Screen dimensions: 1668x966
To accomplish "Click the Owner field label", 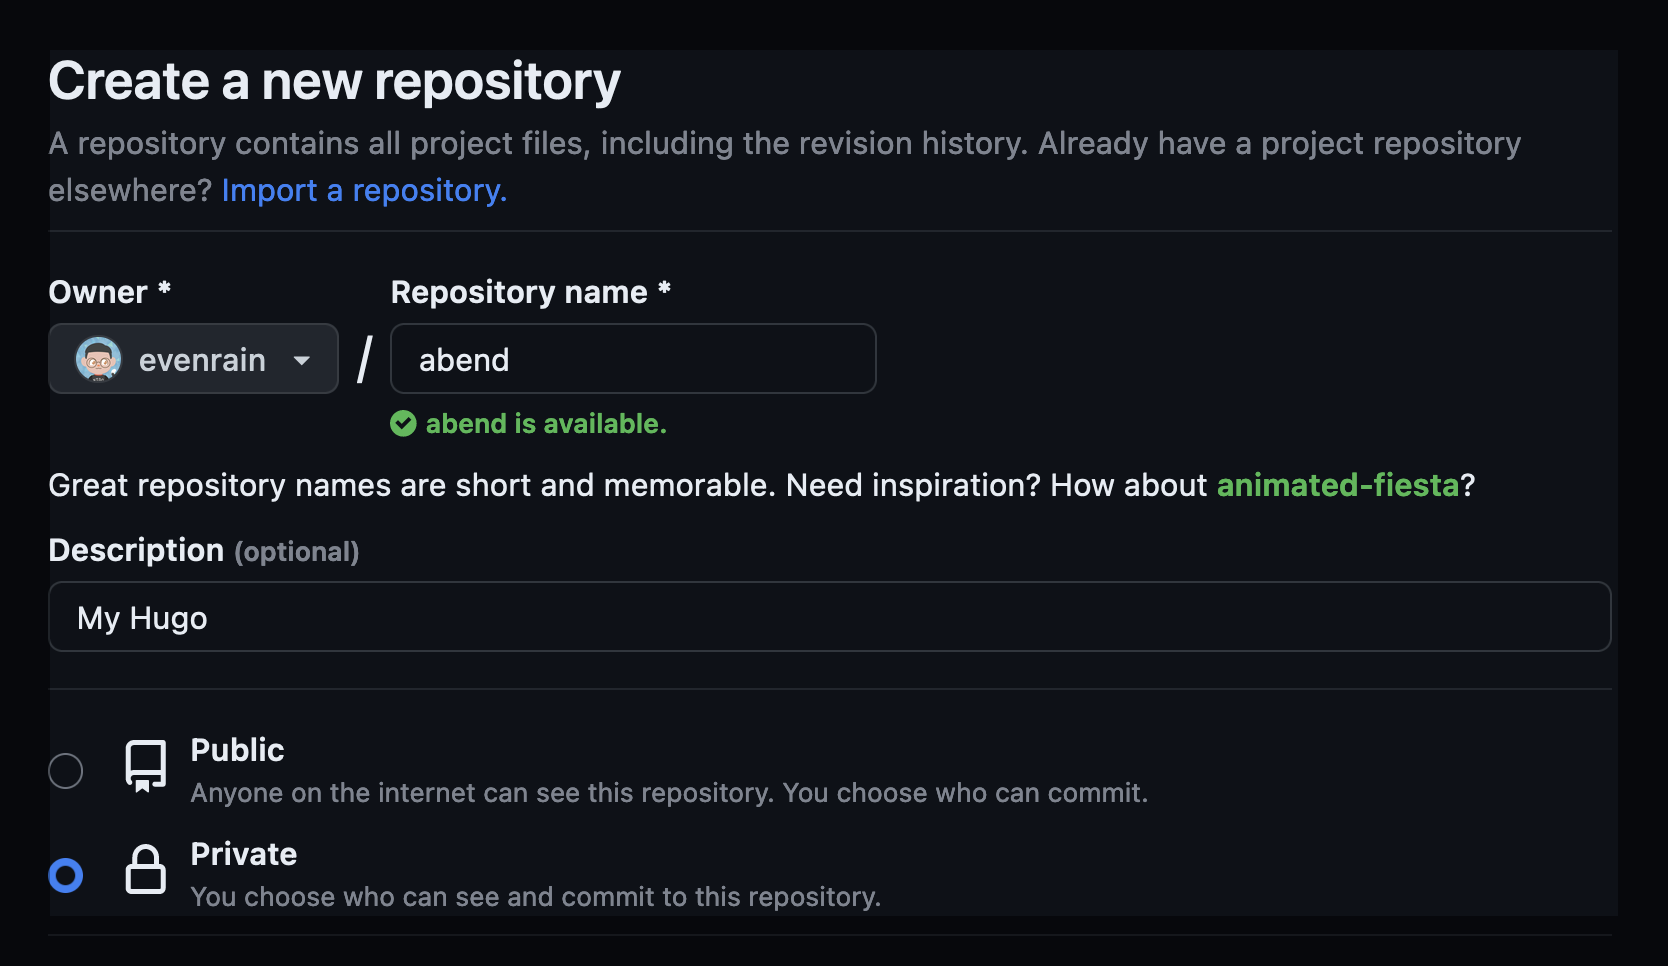I will (x=98, y=292).
